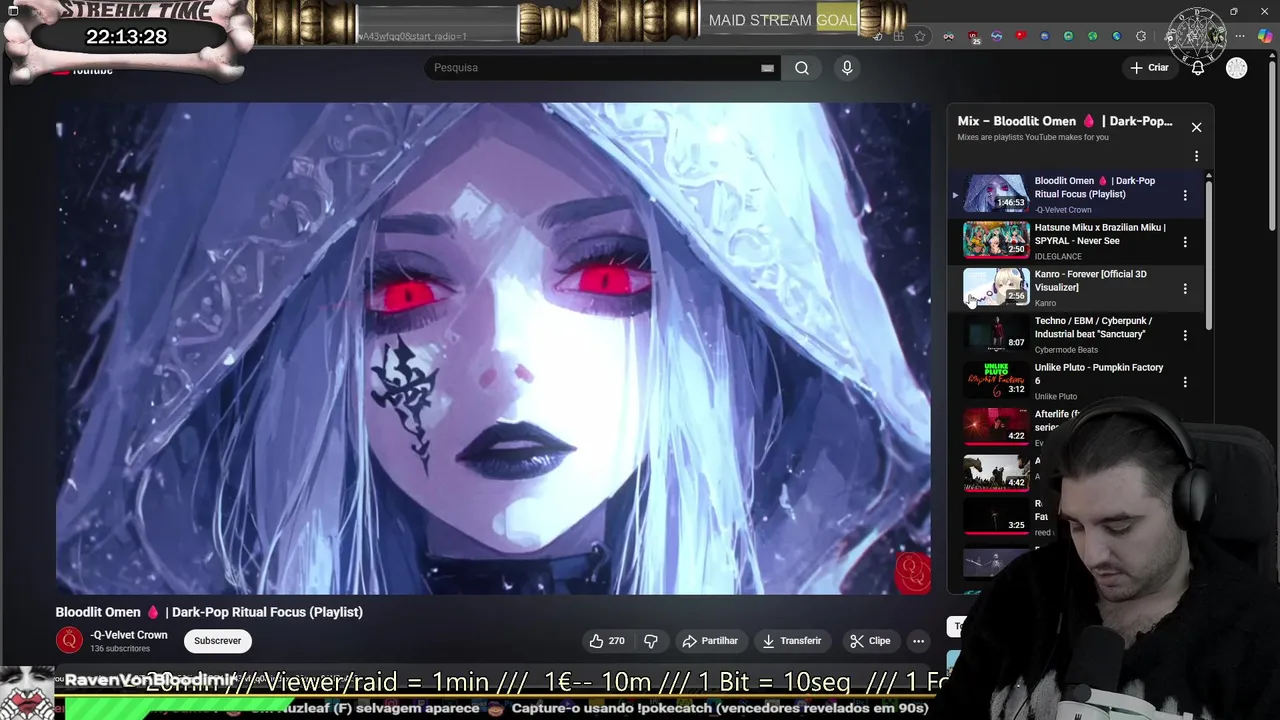
Task: Click the purple wave extension icon
Action: [997, 36]
